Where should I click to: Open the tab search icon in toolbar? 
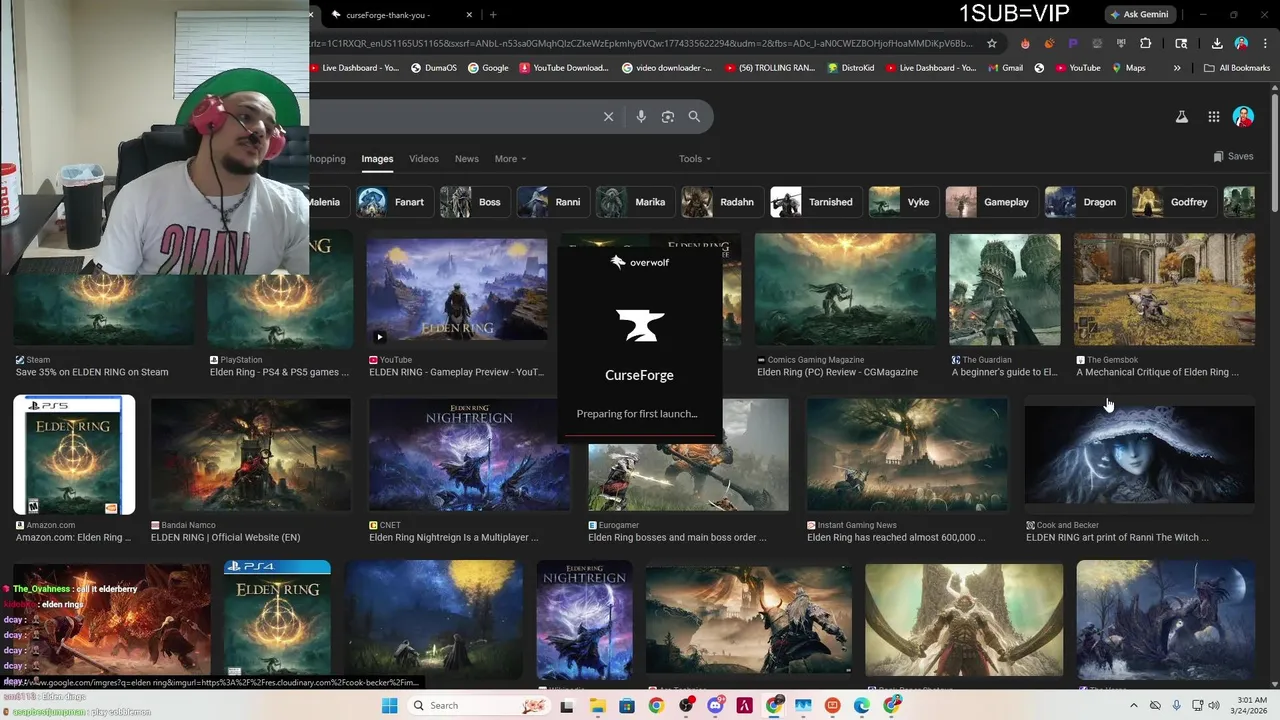[x=1181, y=43]
